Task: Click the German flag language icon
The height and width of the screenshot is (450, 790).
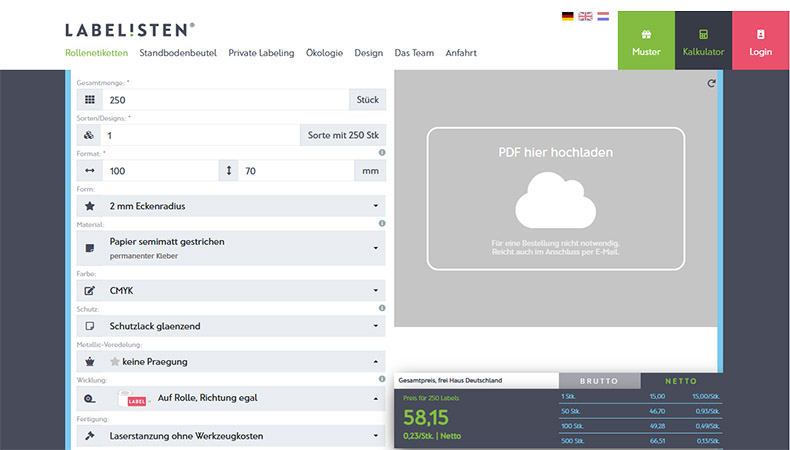Action: point(568,16)
